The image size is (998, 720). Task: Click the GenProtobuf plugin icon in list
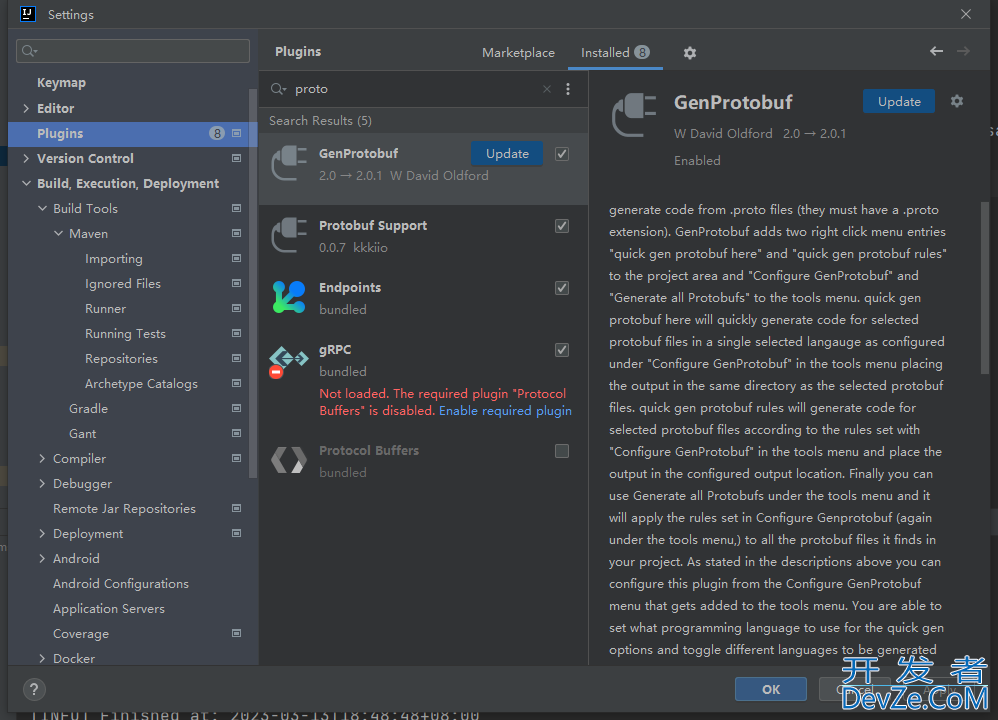[290, 164]
